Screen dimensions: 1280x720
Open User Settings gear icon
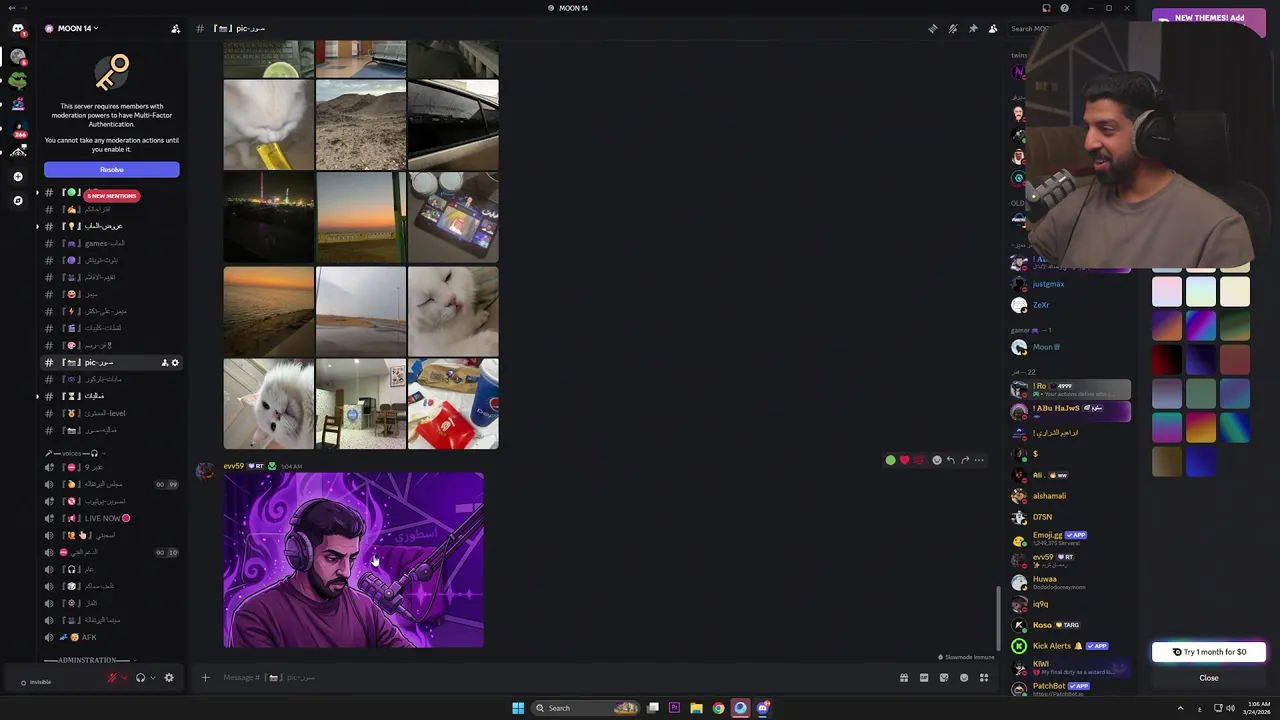[x=169, y=678]
